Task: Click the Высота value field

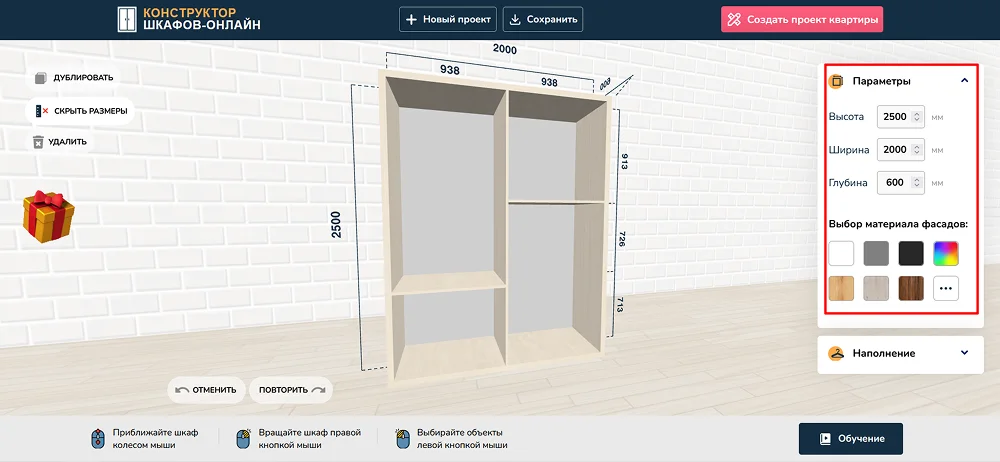Action: coord(901,117)
